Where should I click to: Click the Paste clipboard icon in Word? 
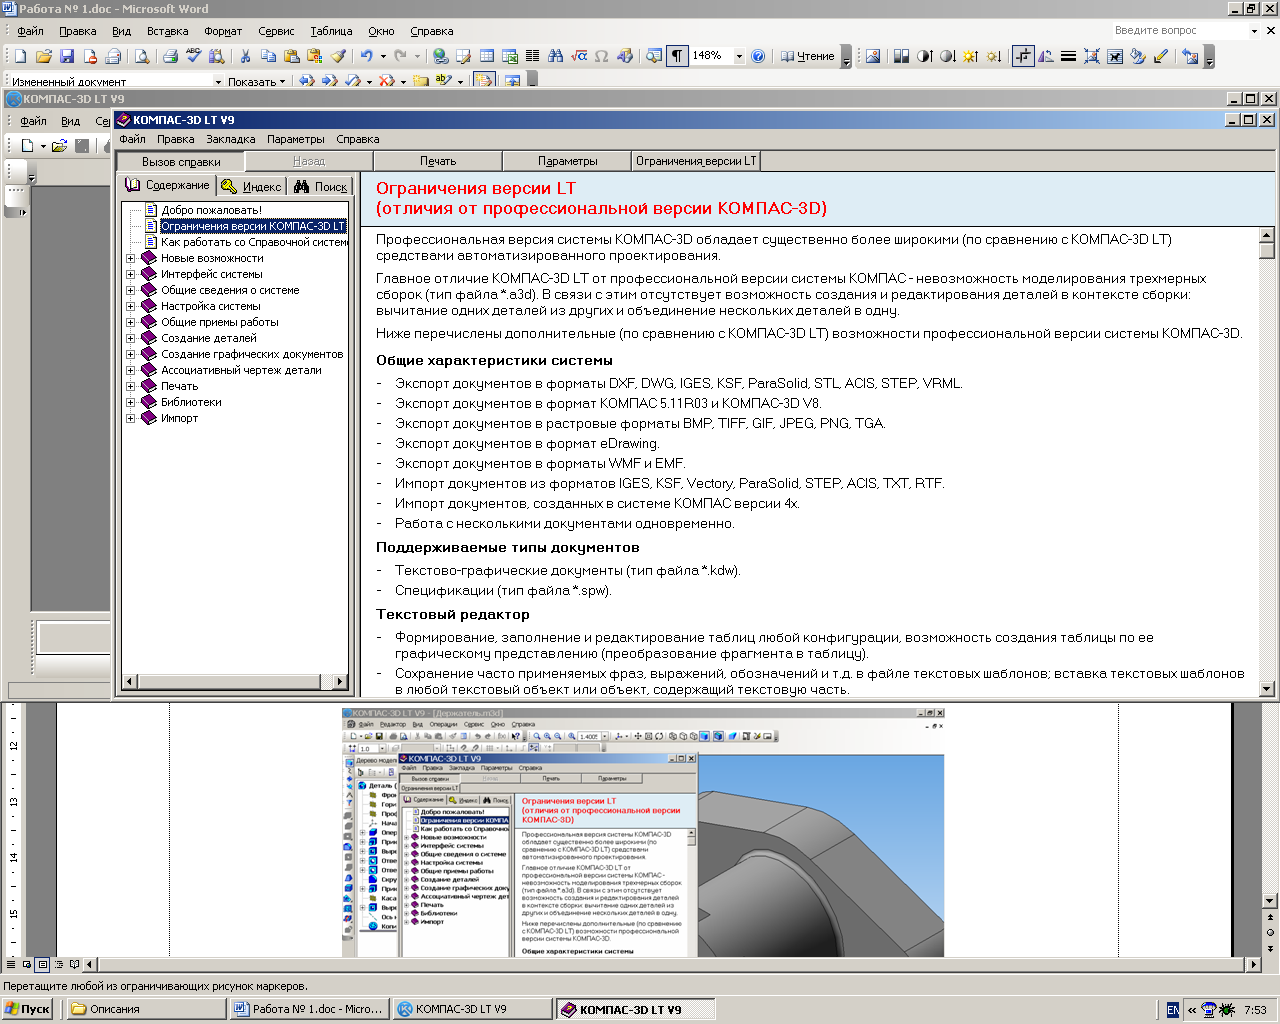click(x=291, y=56)
